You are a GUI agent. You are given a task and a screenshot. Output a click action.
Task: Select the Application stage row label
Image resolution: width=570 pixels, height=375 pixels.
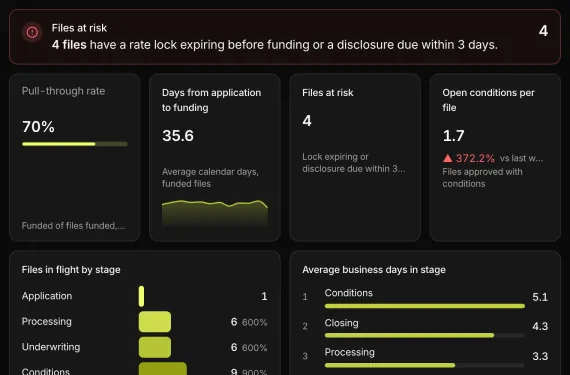coord(47,296)
